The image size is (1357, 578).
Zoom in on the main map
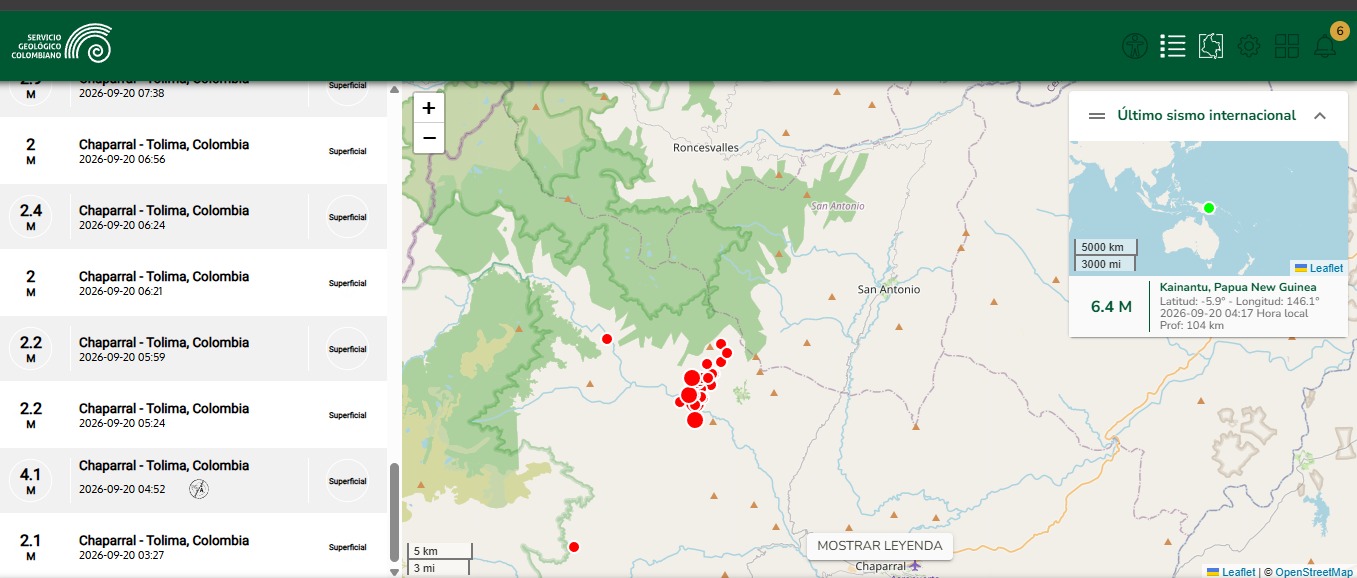(429, 108)
